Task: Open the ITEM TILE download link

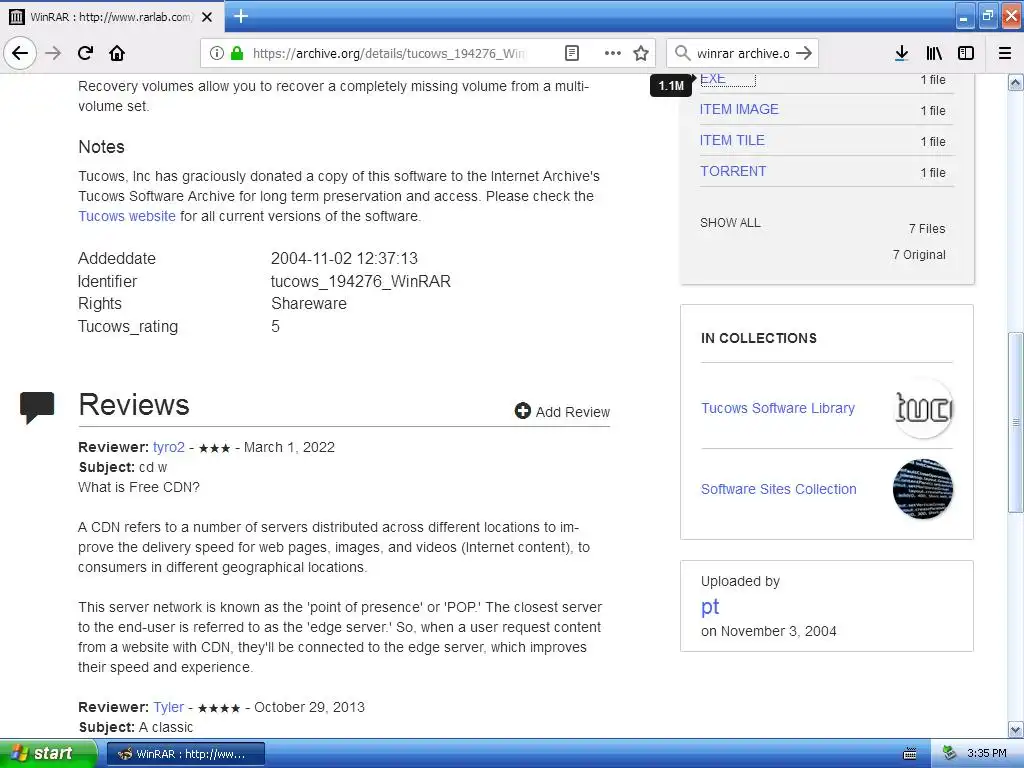Action: (732, 140)
